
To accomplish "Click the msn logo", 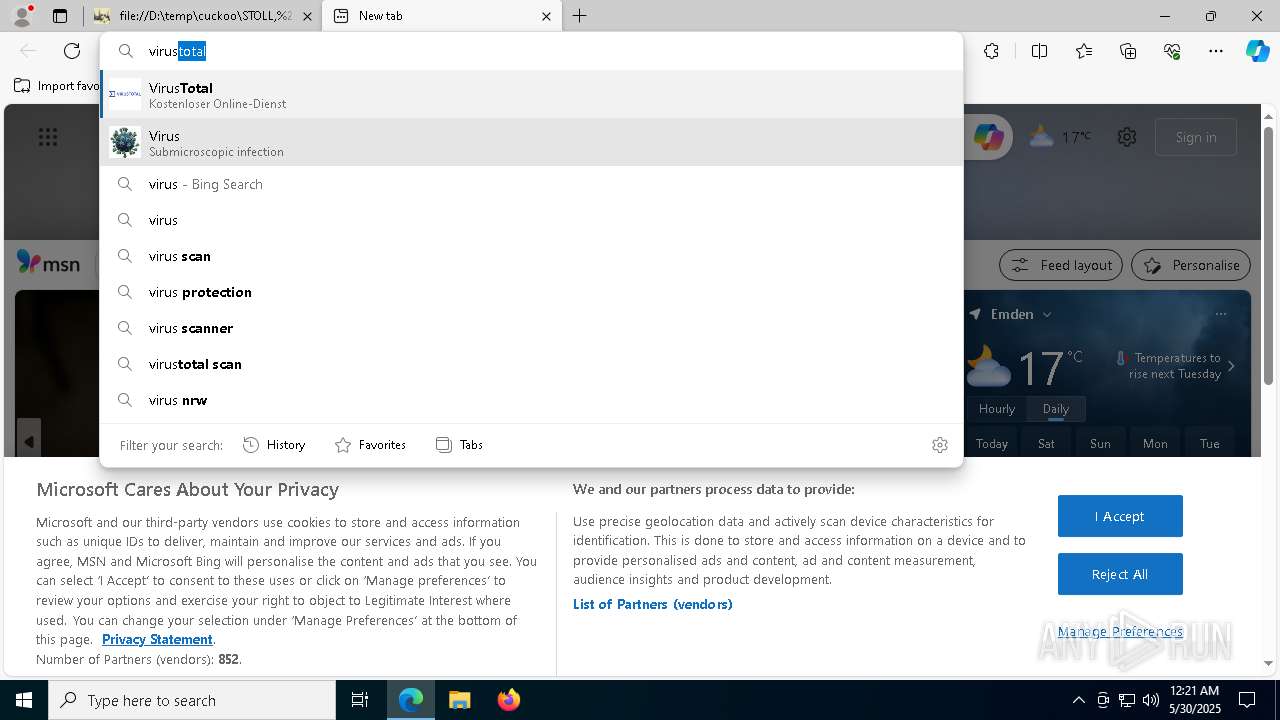I will 48,263.
